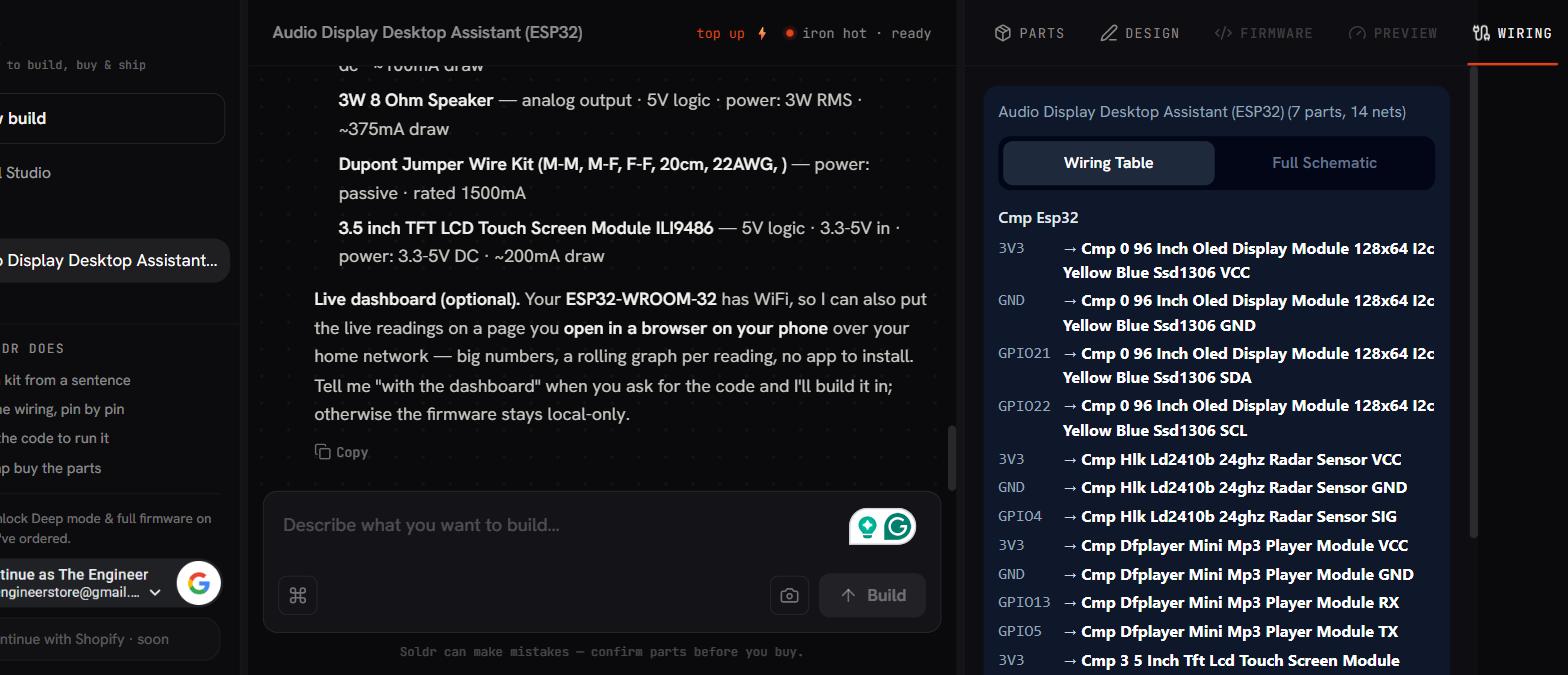The image size is (1568, 675).
Task: Click the chat area scrollbar
Action: pos(951,458)
